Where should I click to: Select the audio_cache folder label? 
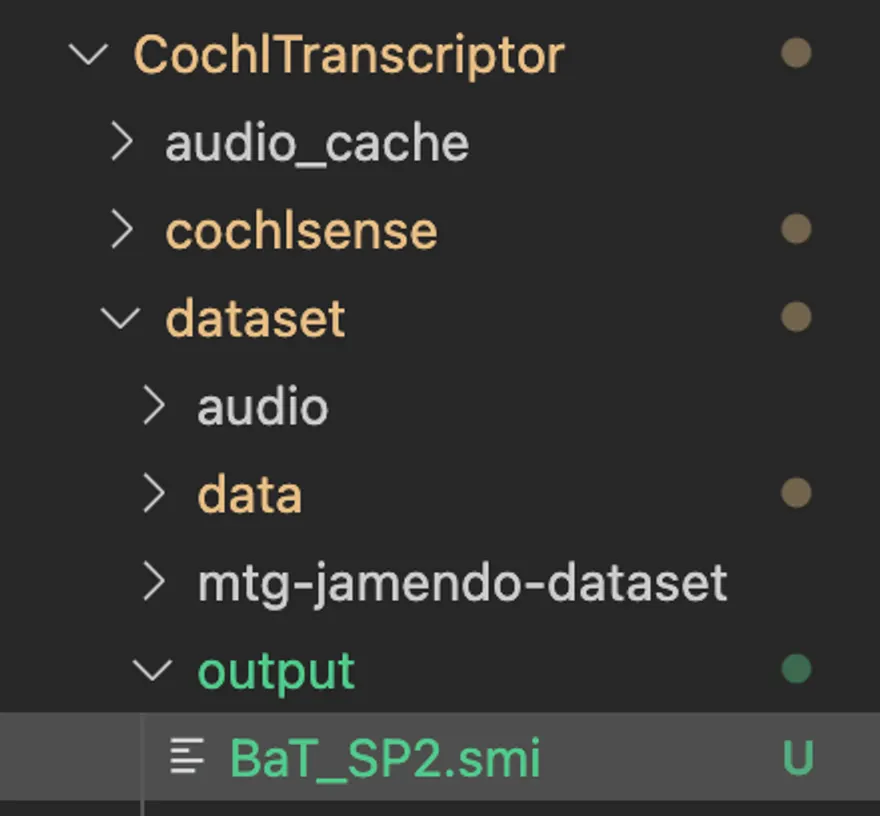pyautogui.click(x=316, y=143)
